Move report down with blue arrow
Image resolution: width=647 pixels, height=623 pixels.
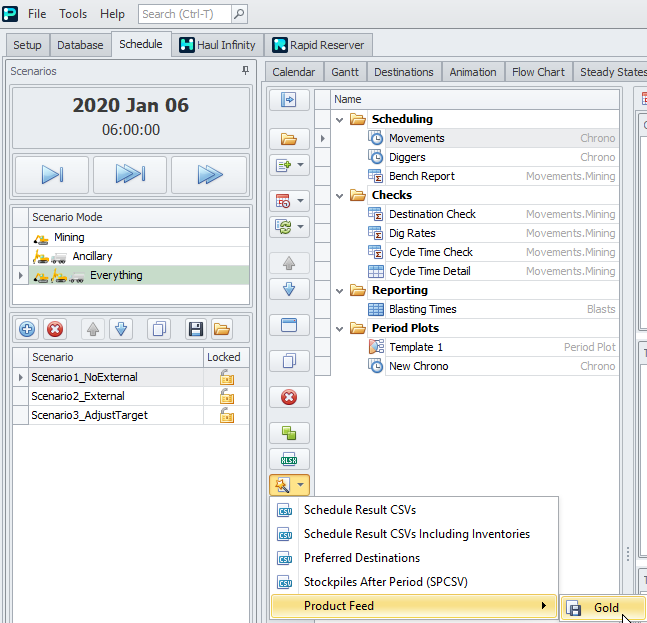tap(289, 289)
